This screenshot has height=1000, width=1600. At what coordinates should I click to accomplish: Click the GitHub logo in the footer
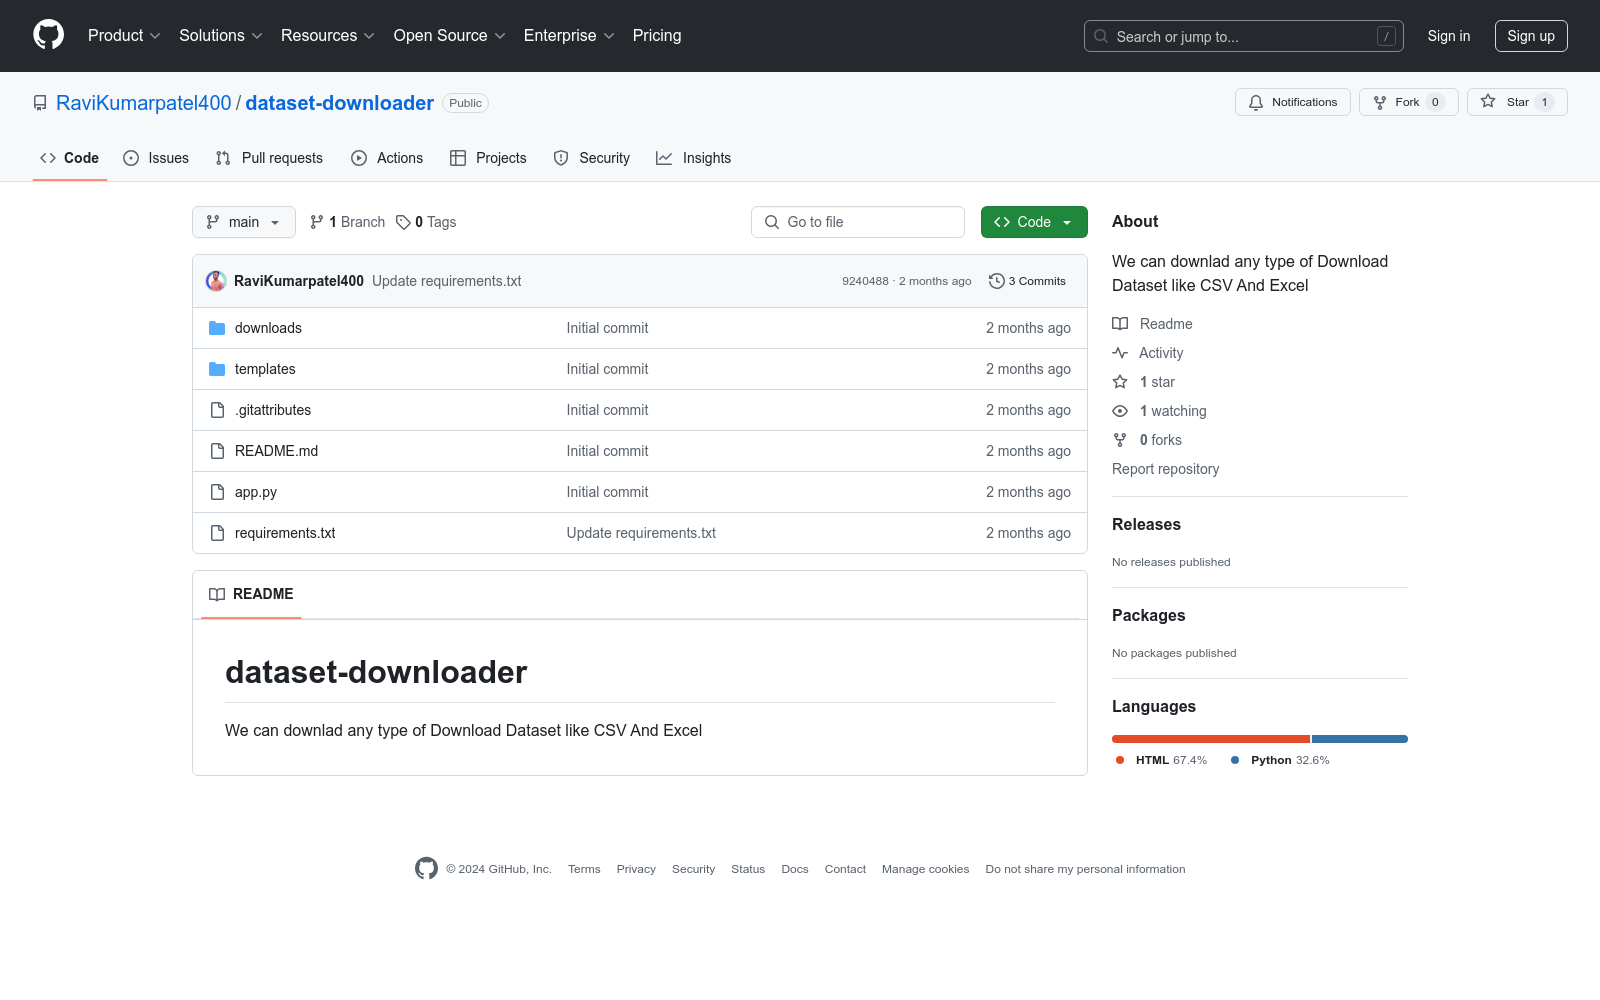[x=427, y=869]
